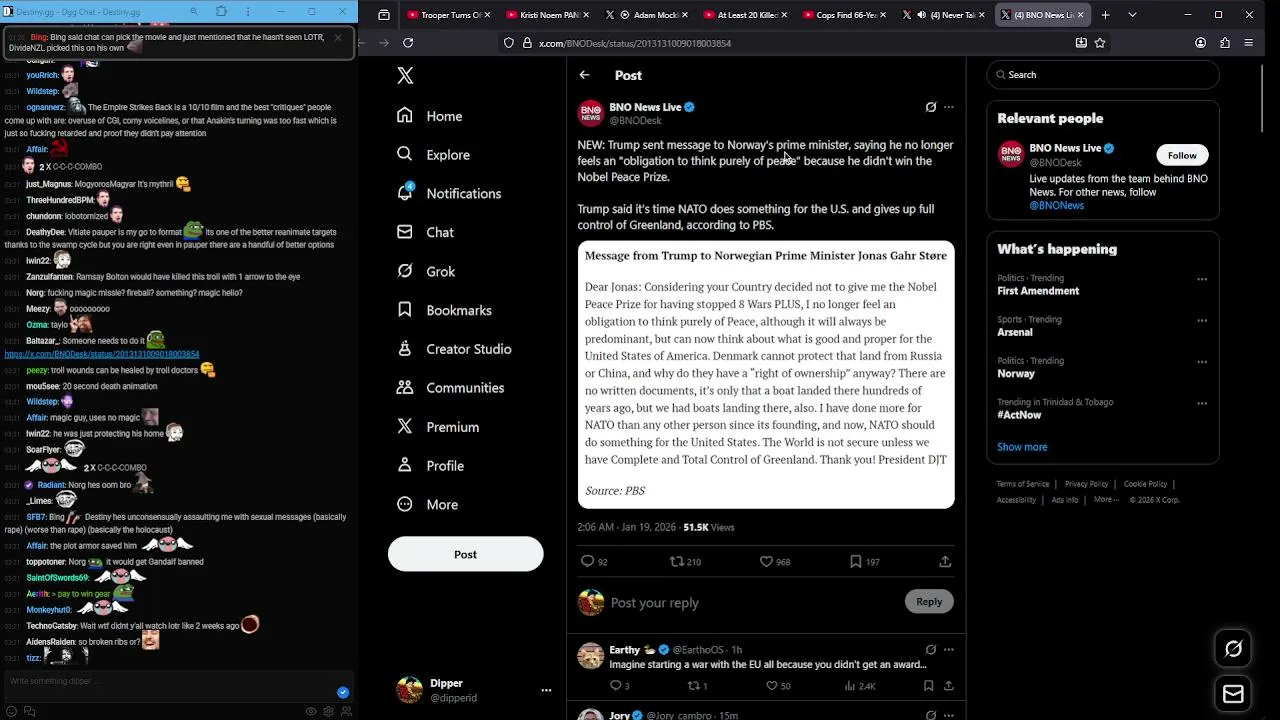Screen dimensions: 1280x720
Task: Click Show more under trends
Action: click(x=1022, y=447)
